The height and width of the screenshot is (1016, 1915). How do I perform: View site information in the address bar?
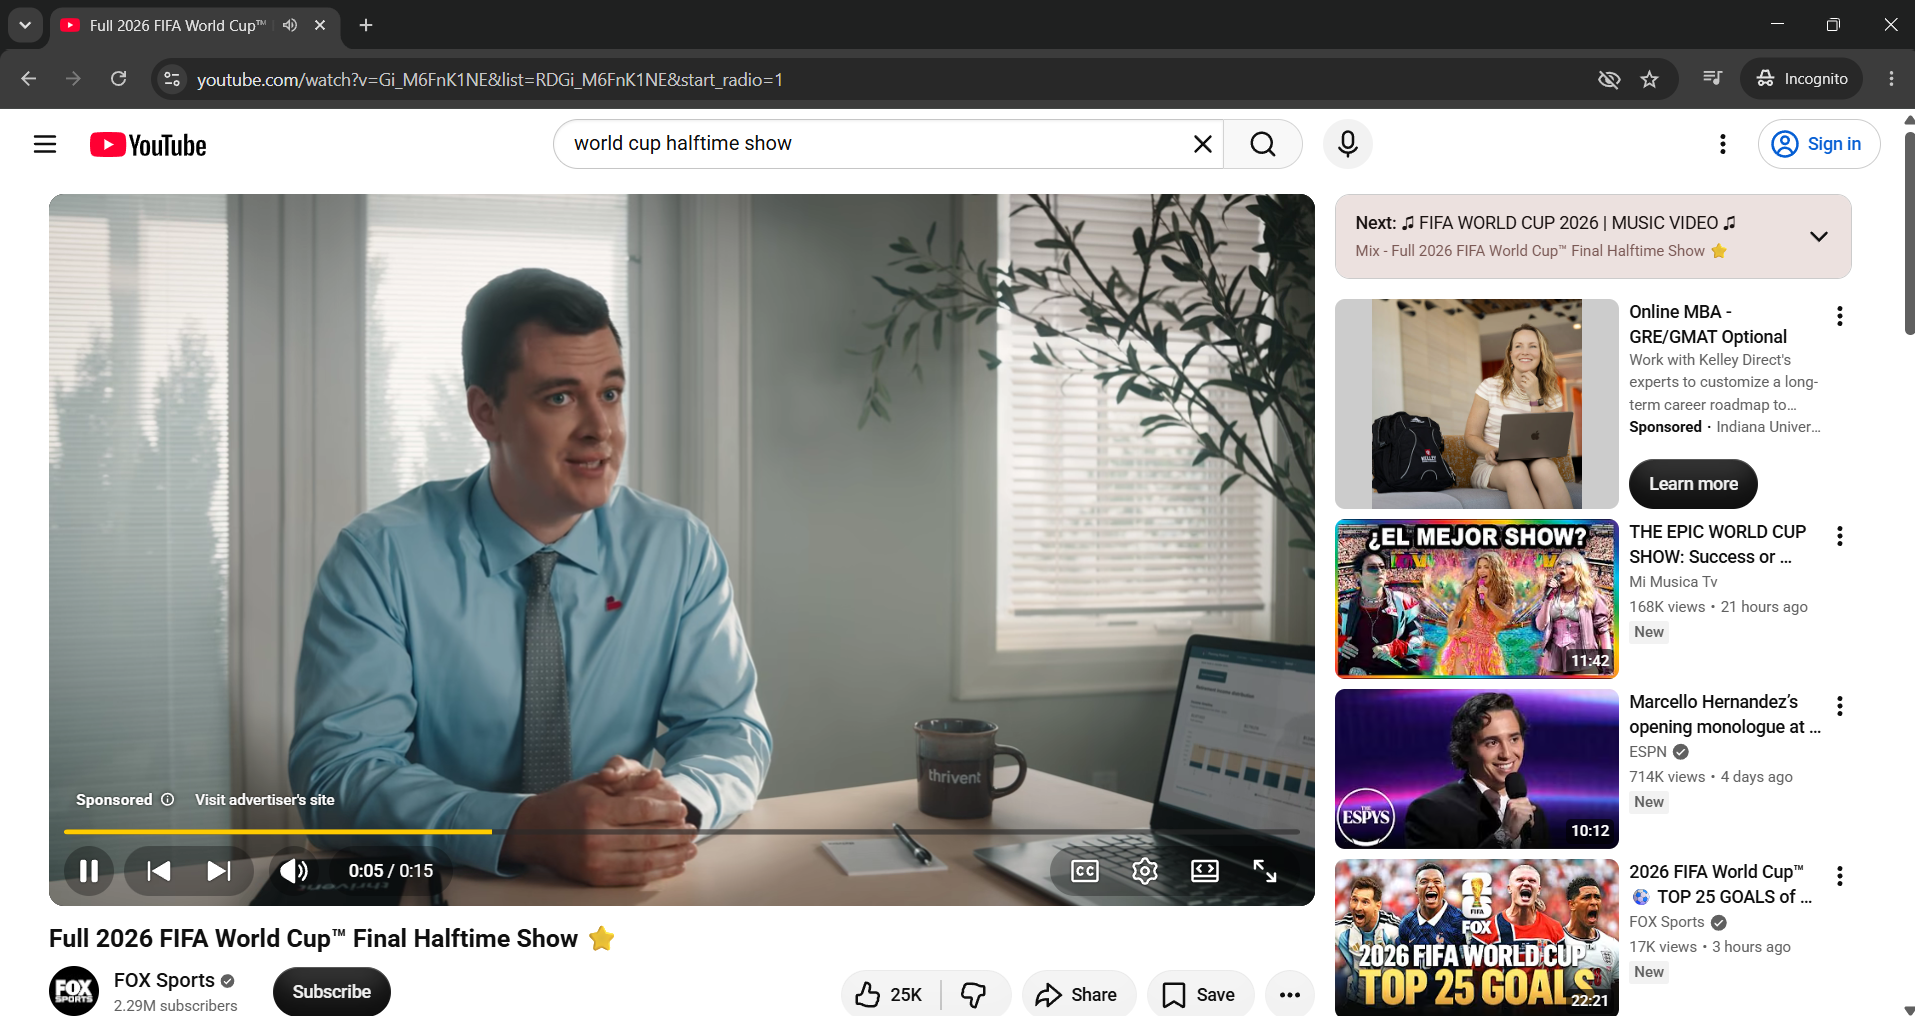172,79
